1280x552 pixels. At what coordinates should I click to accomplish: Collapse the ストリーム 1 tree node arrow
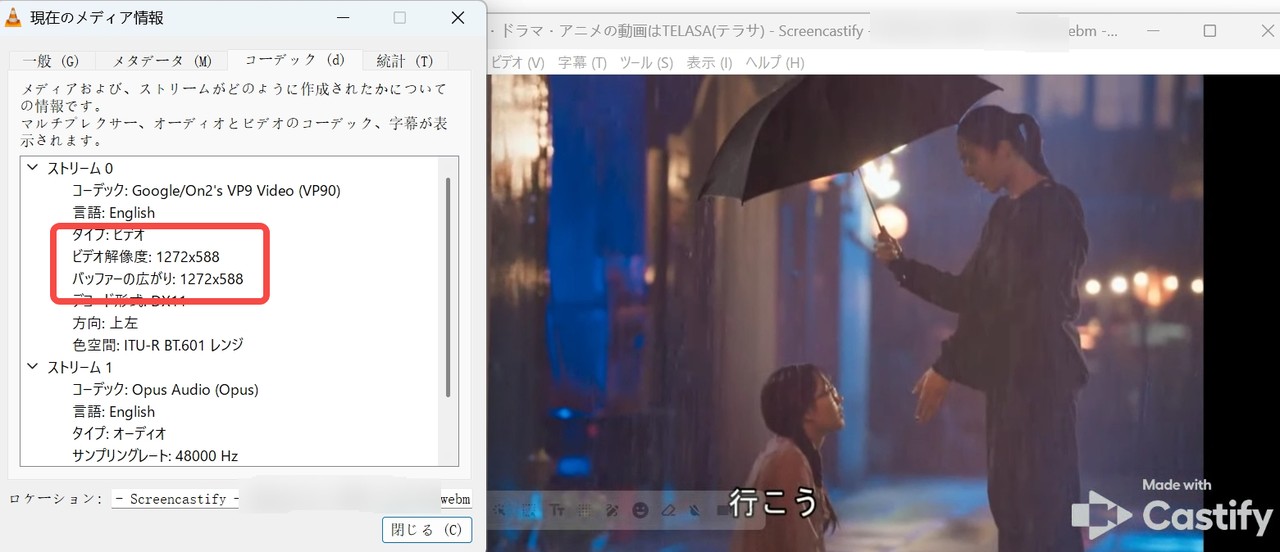[33, 367]
